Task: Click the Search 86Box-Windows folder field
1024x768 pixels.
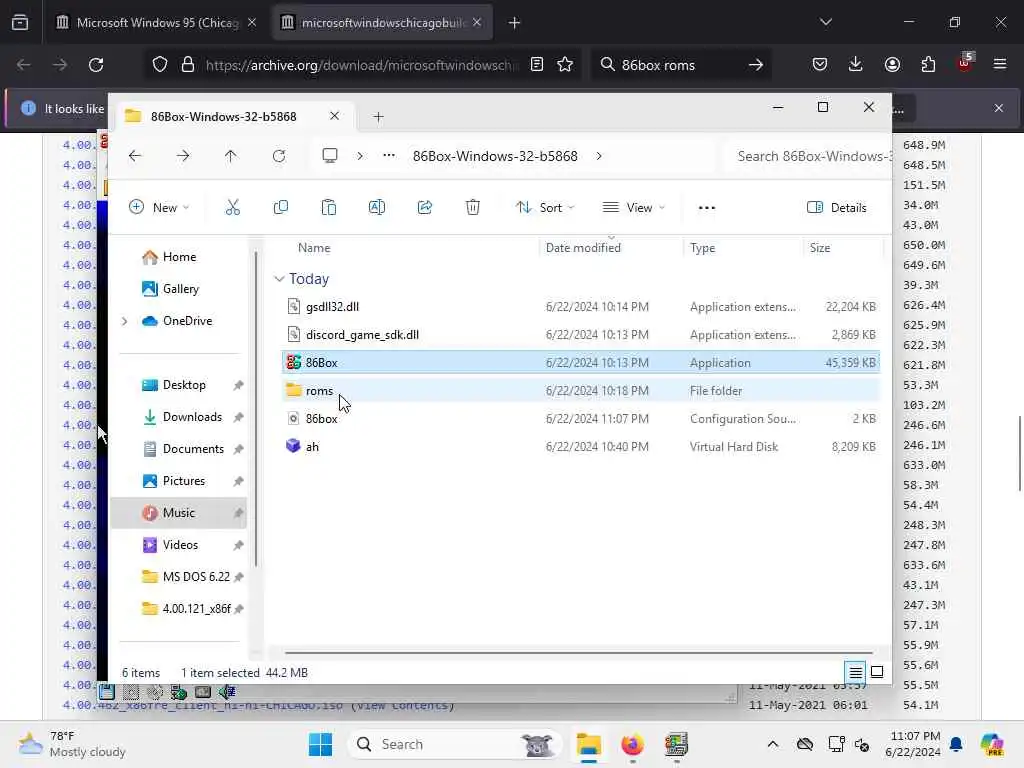Action: 810,156
